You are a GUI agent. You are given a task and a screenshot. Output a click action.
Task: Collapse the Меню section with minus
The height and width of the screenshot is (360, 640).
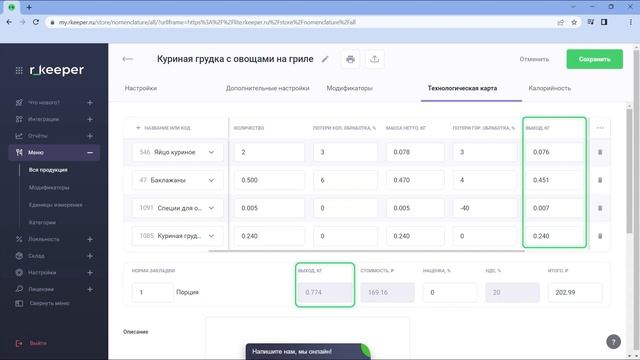(x=90, y=153)
